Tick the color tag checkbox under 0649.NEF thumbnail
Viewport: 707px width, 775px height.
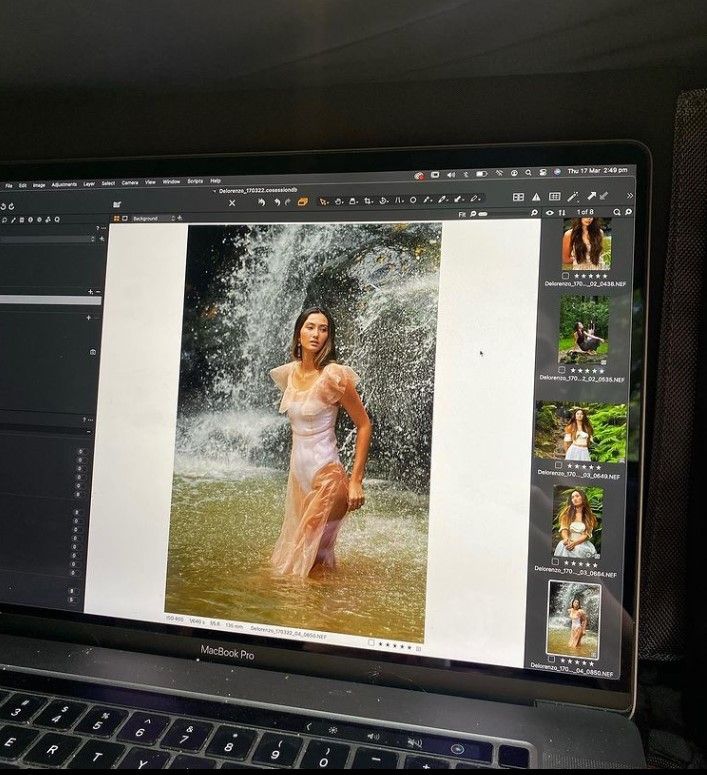[558, 465]
